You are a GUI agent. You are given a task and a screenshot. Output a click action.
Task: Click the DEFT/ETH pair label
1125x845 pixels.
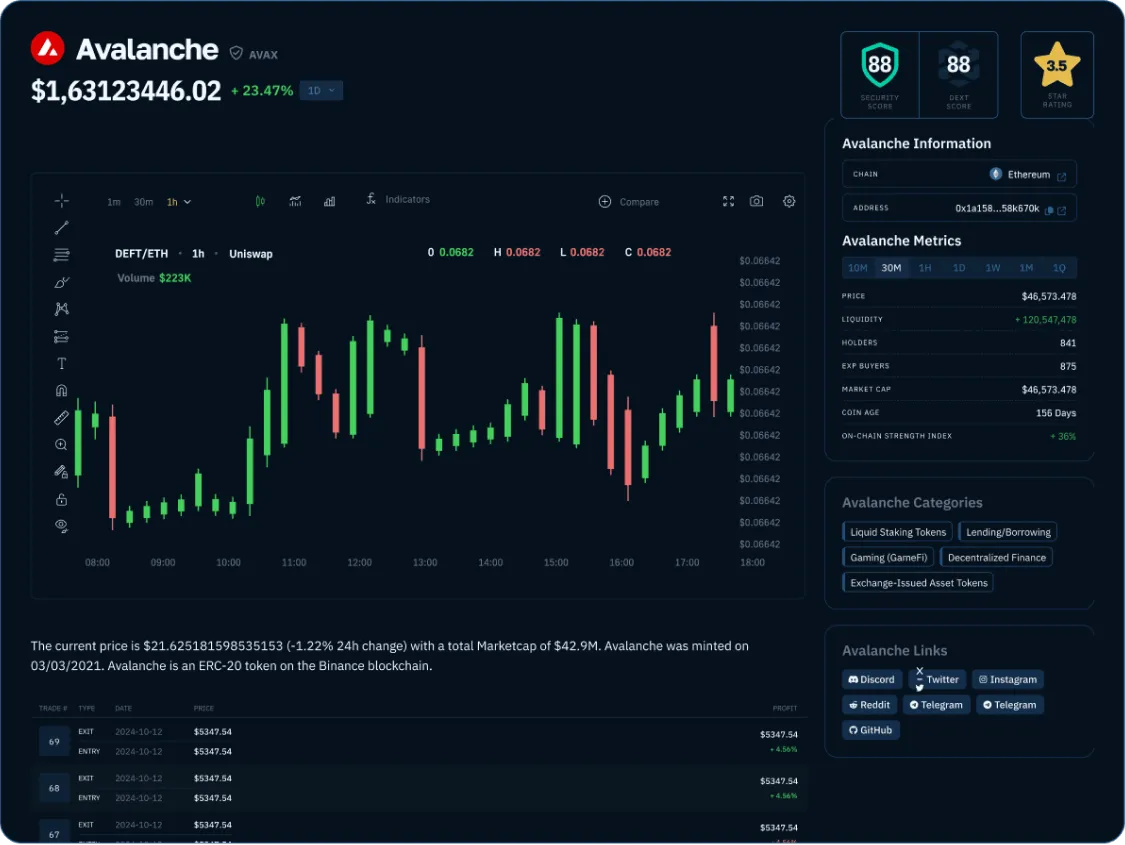[x=141, y=254]
